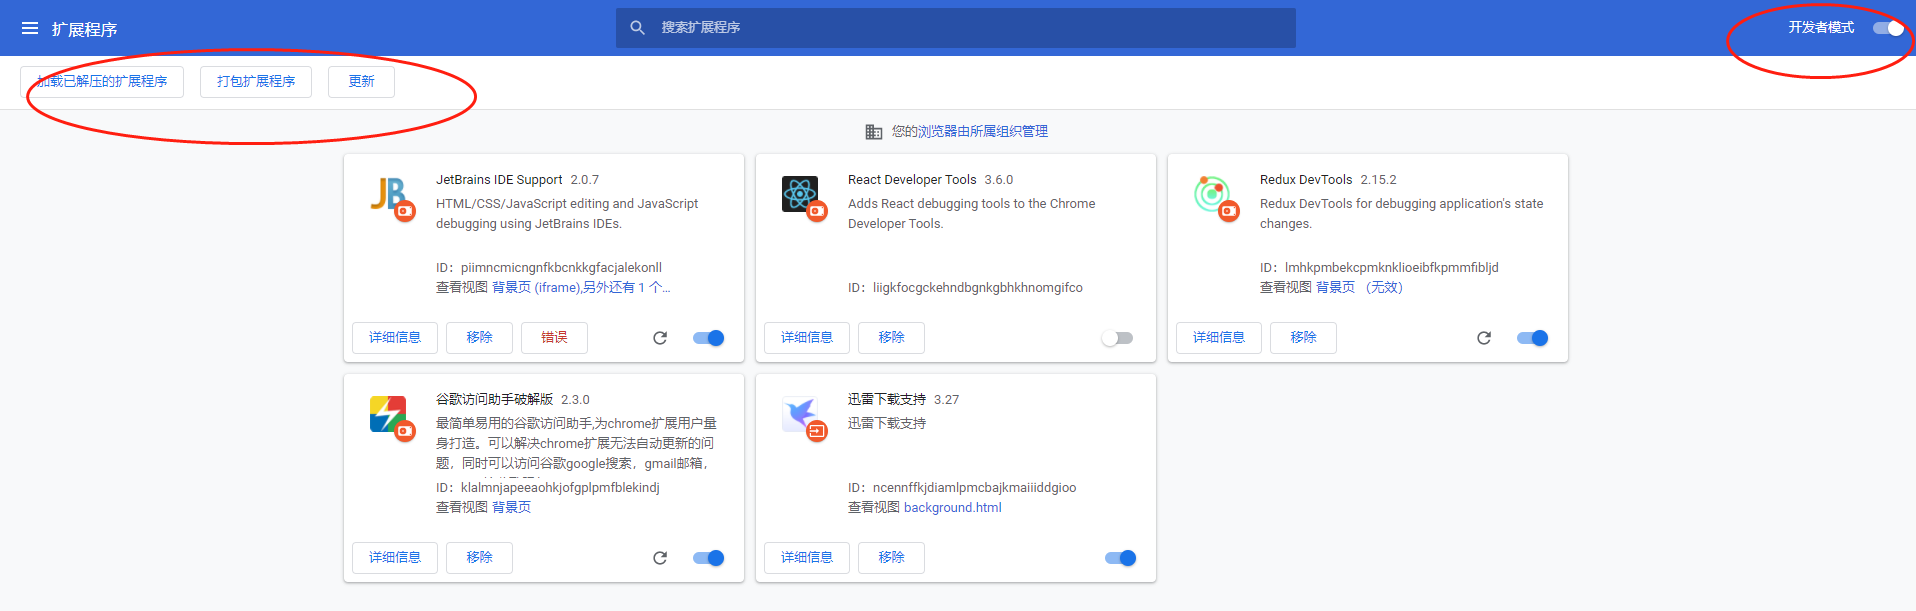Click the 迅雷下载支持 bird icon

[802, 416]
